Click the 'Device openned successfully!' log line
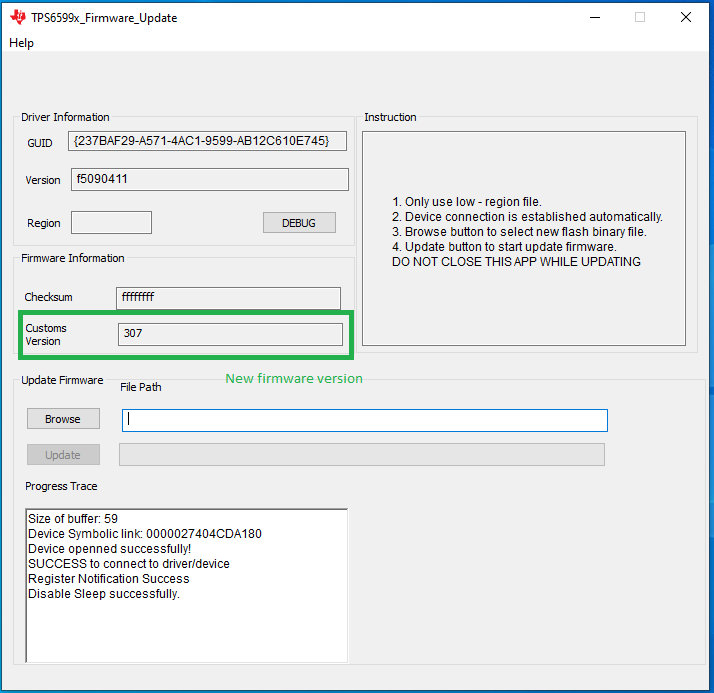This screenshot has height=693, width=714. (110, 549)
